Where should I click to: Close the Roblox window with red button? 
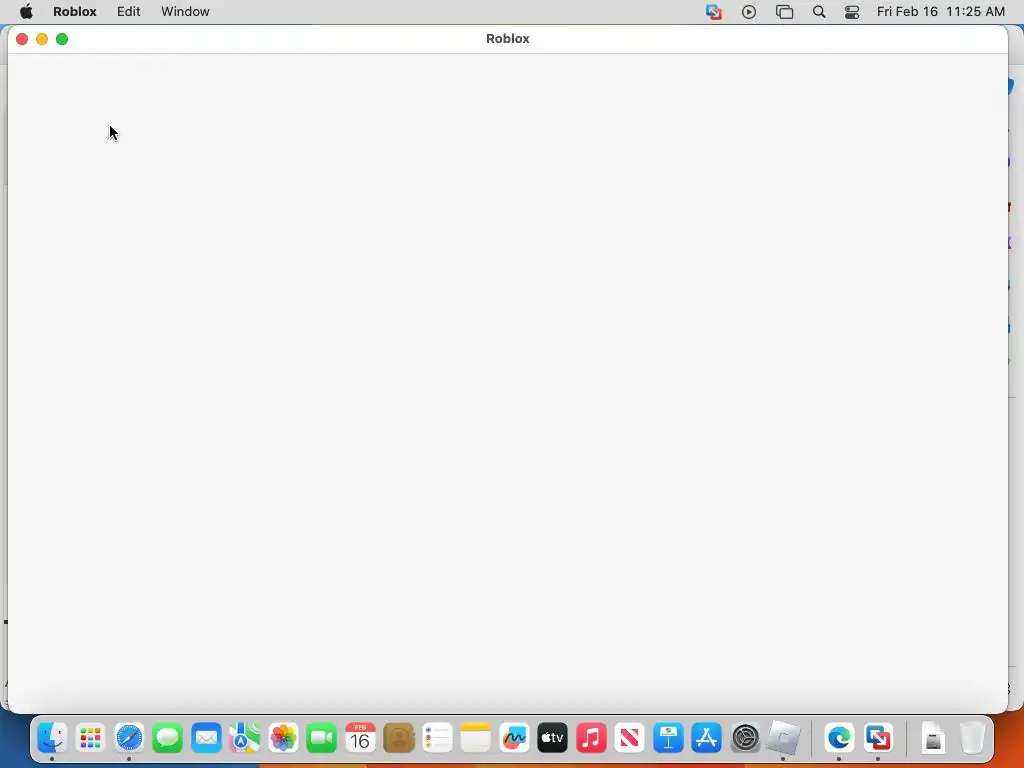[22, 39]
